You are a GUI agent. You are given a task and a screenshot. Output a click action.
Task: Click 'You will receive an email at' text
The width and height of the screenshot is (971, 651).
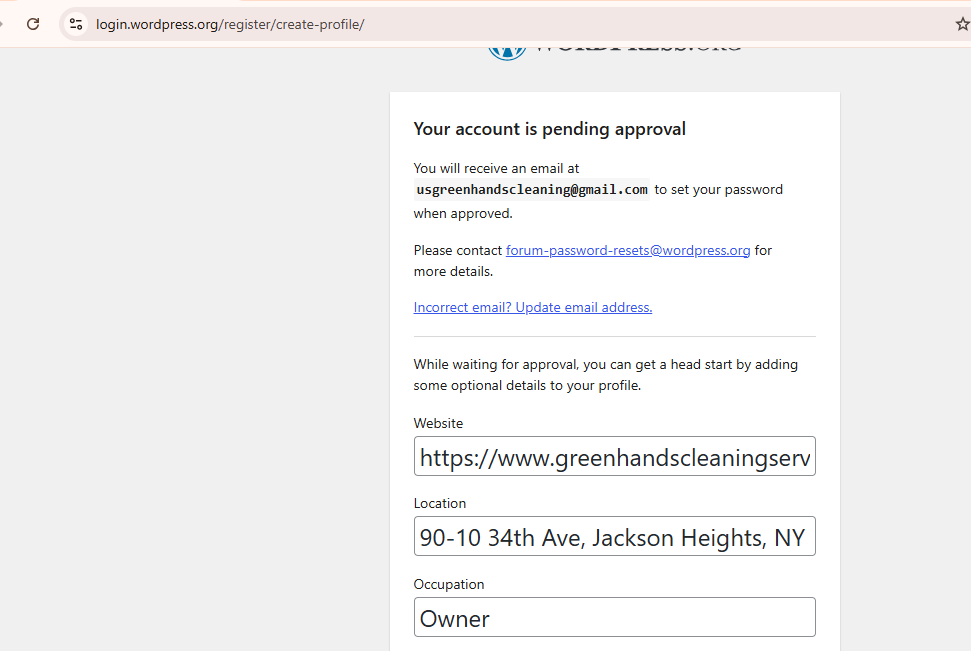point(496,168)
